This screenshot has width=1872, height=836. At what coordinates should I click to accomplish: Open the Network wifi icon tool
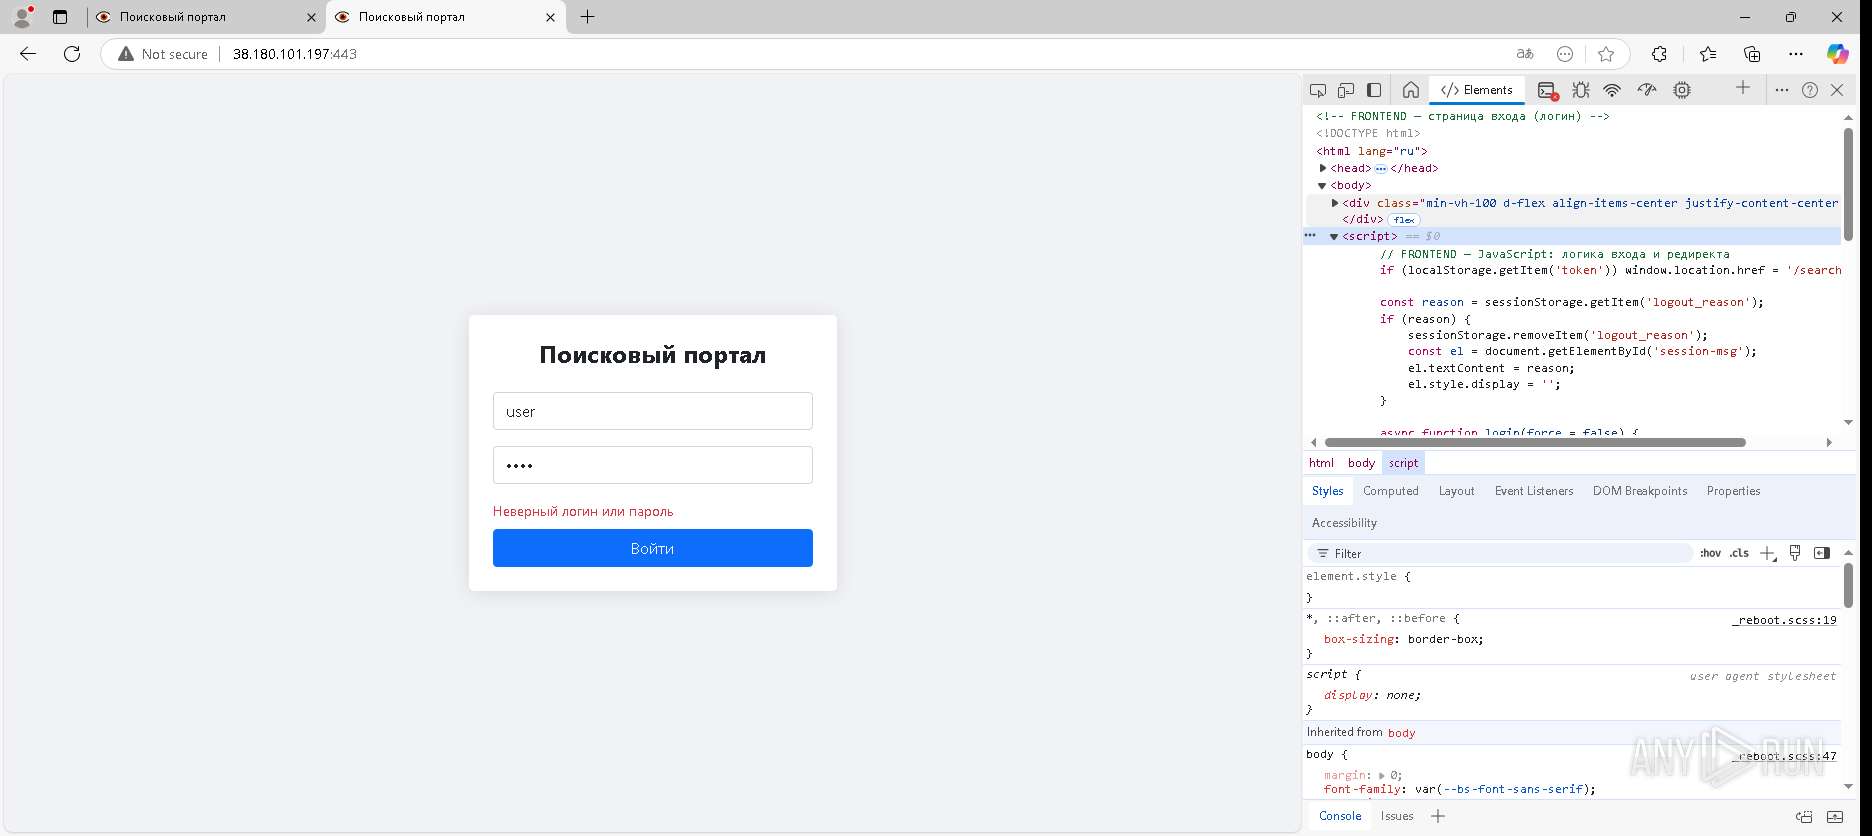tap(1612, 90)
